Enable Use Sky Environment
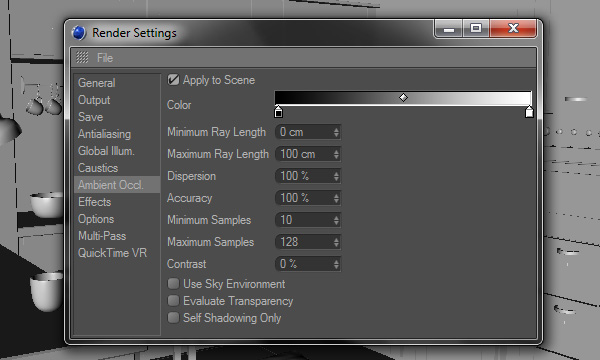The height and width of the screenshot is (360, 600). (173, 284)
